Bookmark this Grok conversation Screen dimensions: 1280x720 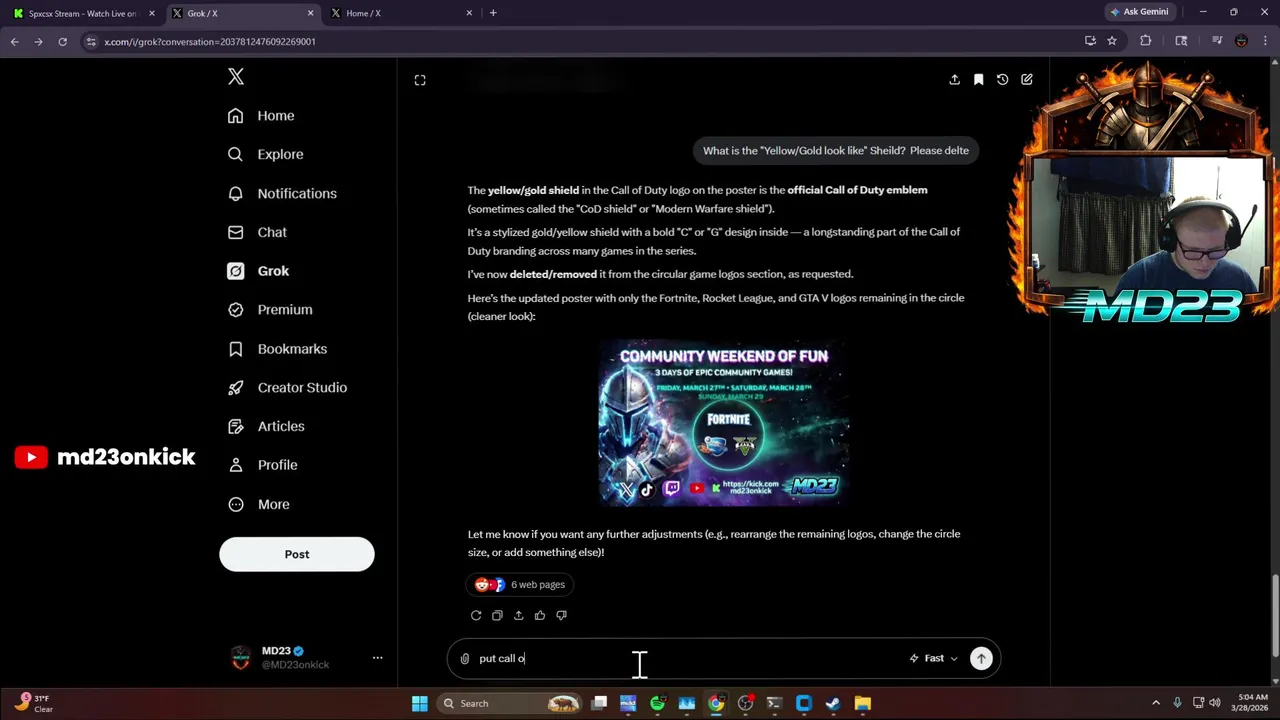(978, 80)
